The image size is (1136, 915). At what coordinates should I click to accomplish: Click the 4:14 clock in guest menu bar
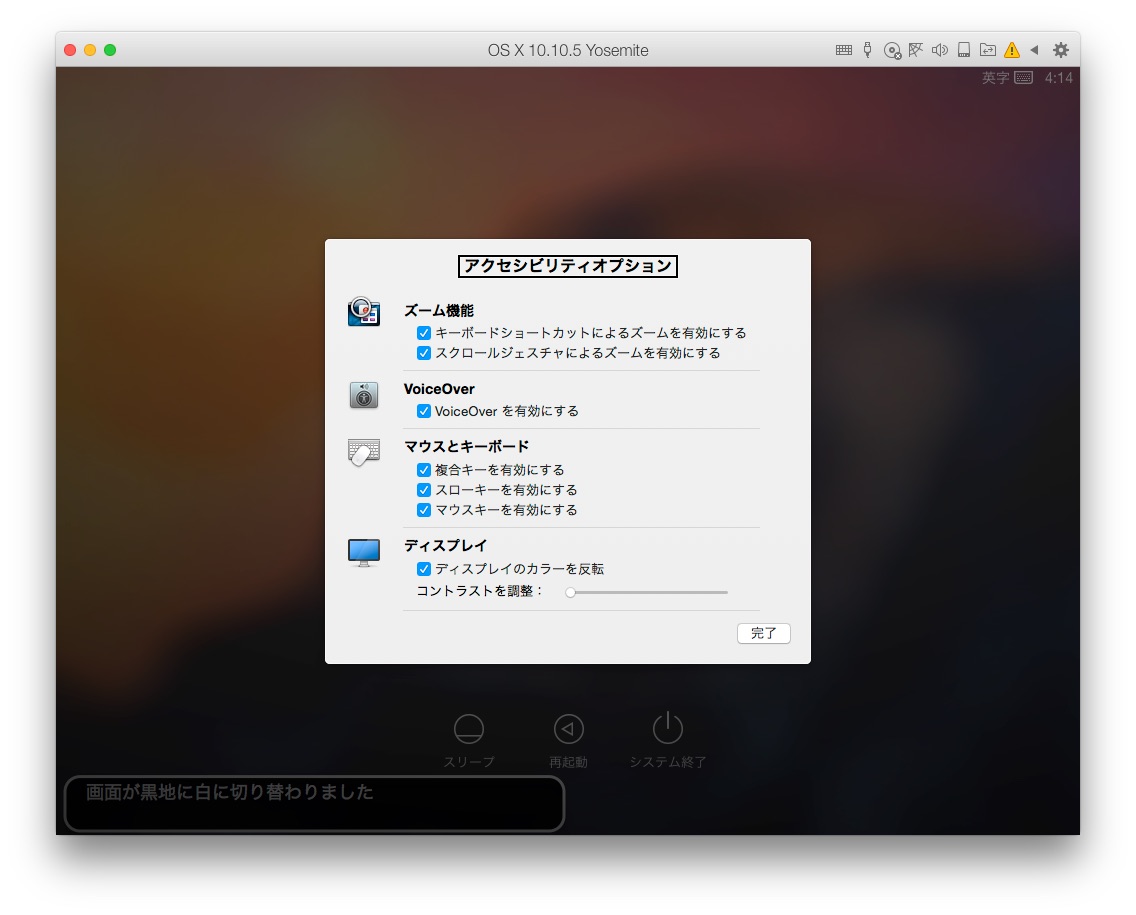click(x=1058, y=78)
